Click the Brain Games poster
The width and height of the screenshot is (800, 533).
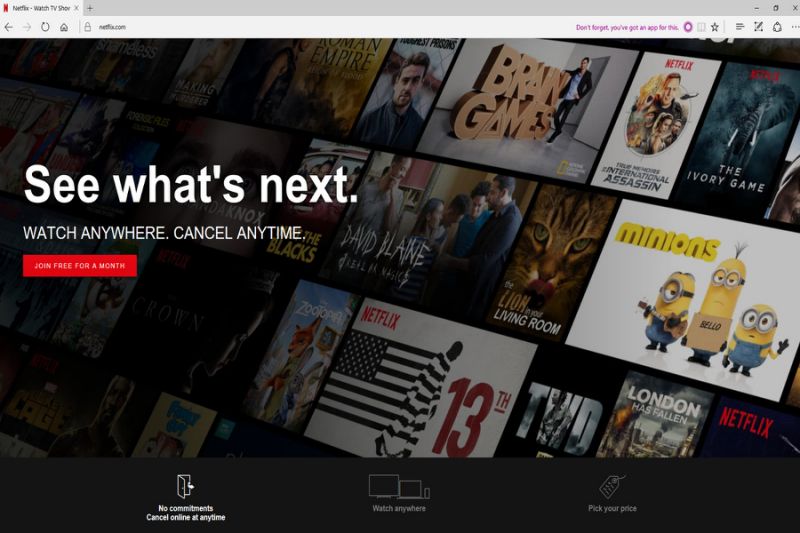click(x=526, y=110)
